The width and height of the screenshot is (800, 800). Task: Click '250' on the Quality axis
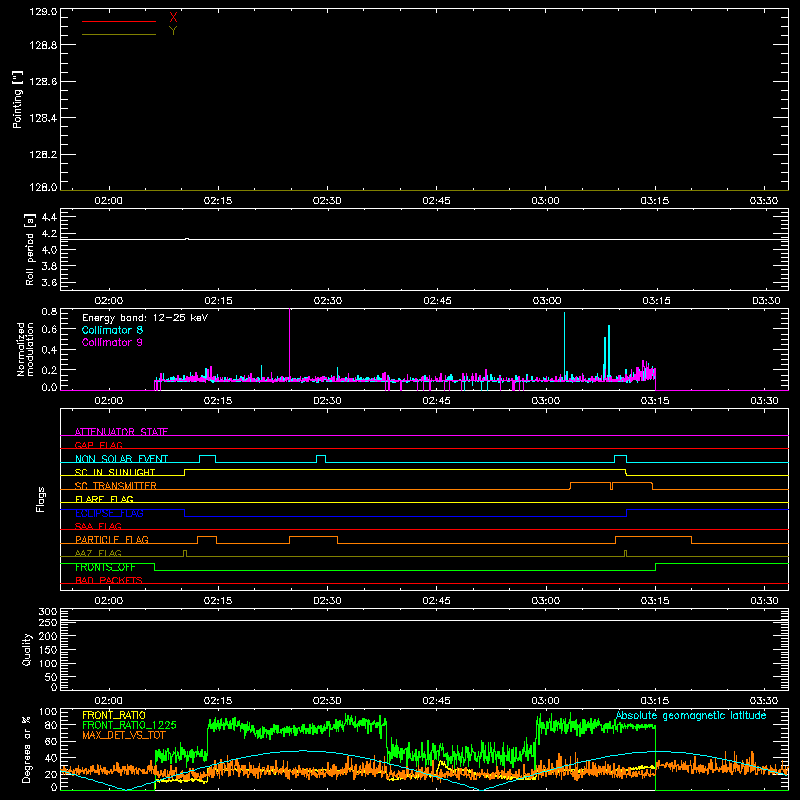click(x=47, y=623)
